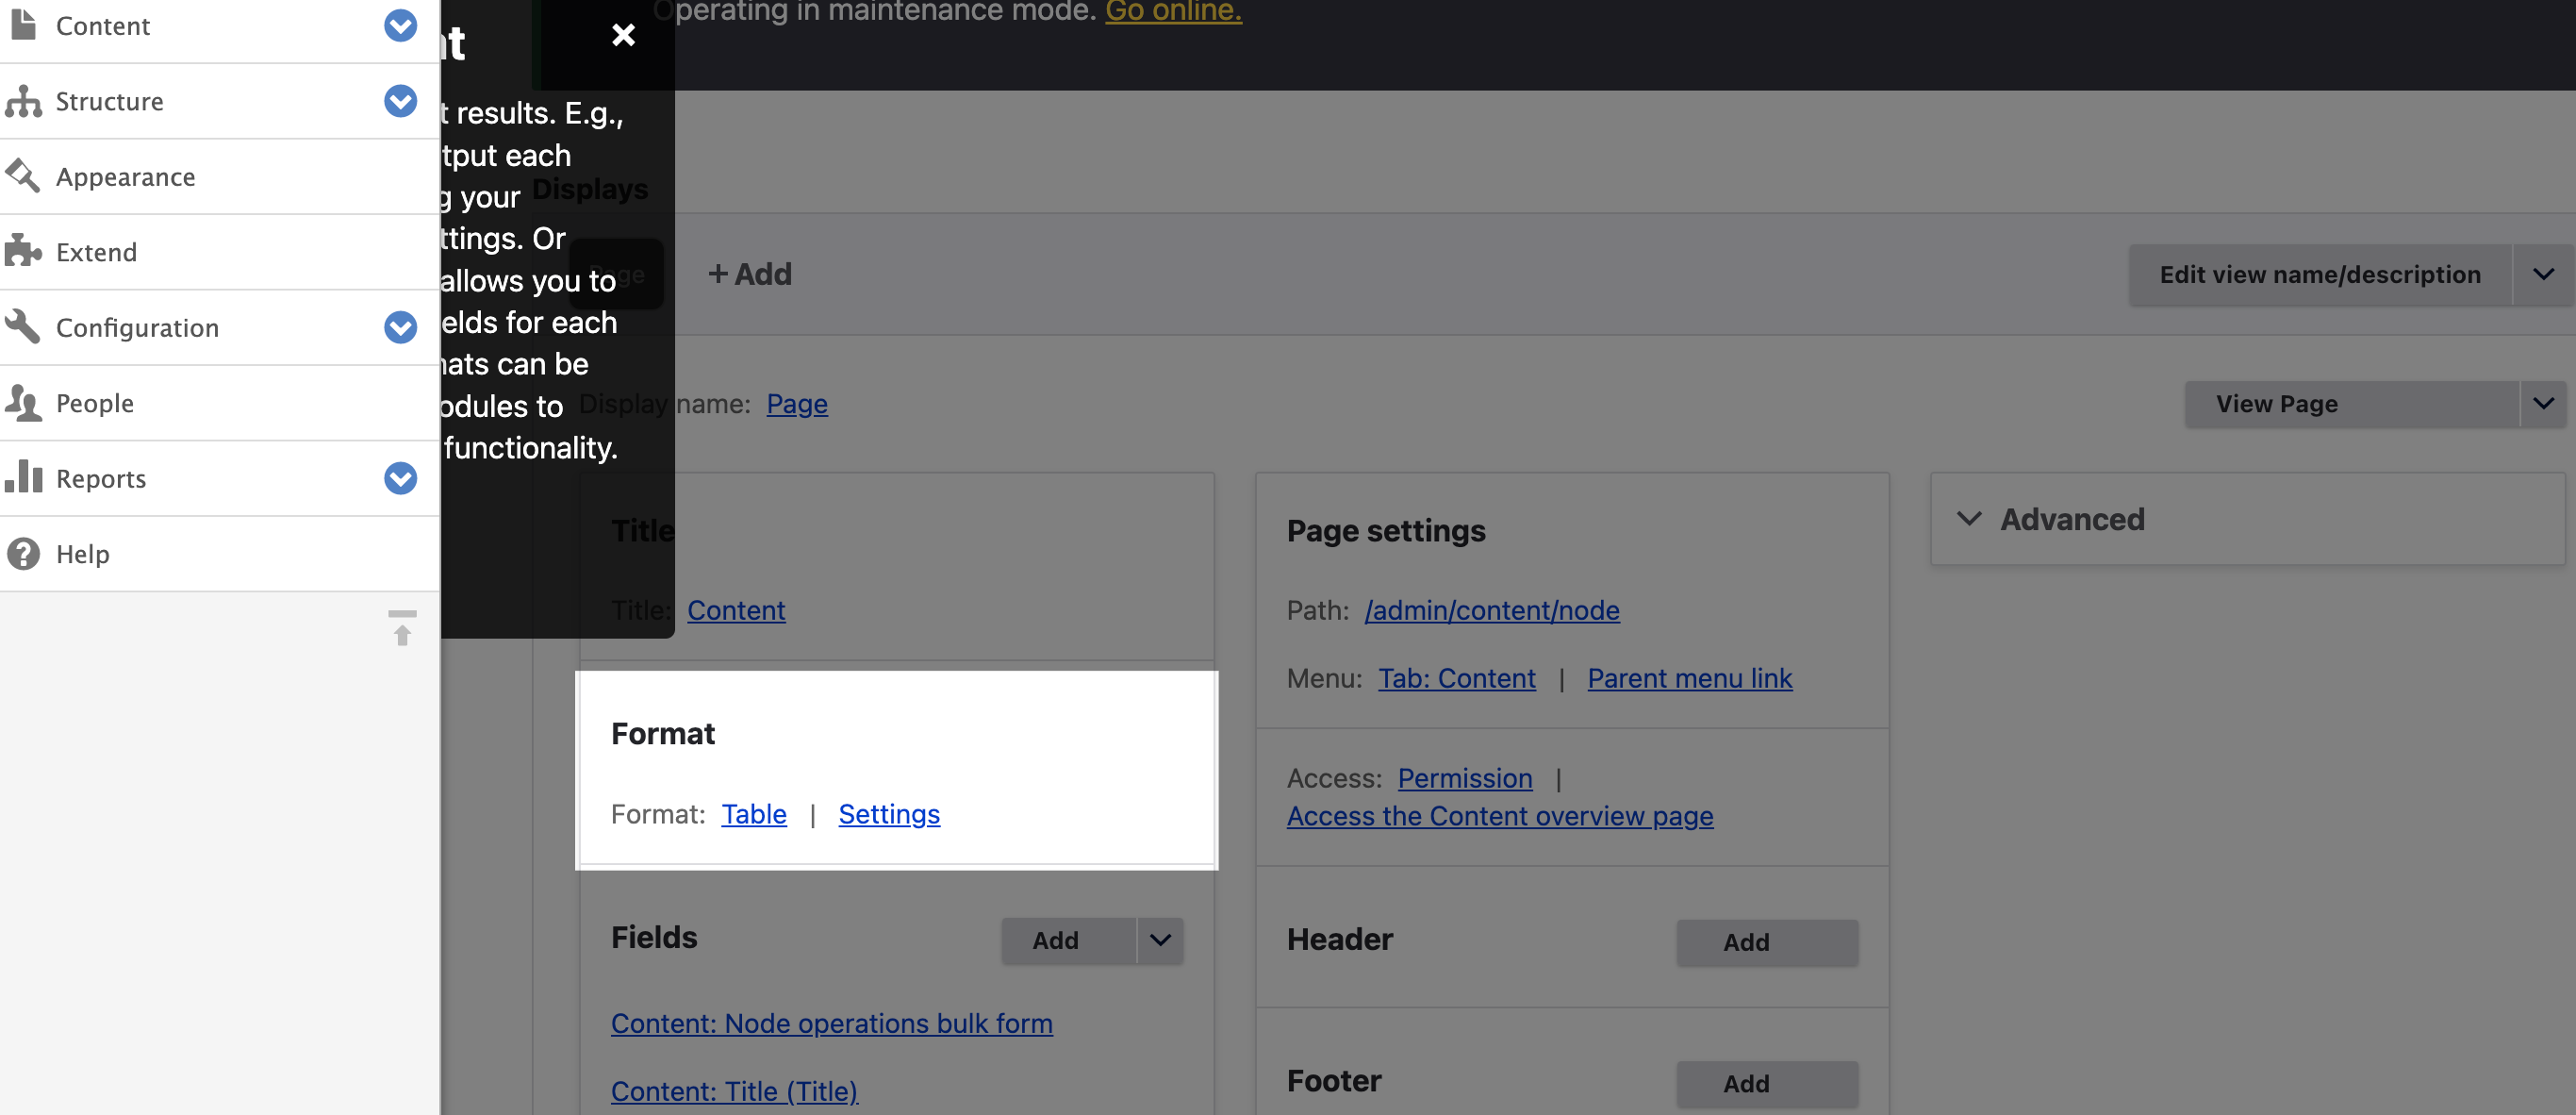Open Help menu item

pyautogui.click(x=82, y=553)
